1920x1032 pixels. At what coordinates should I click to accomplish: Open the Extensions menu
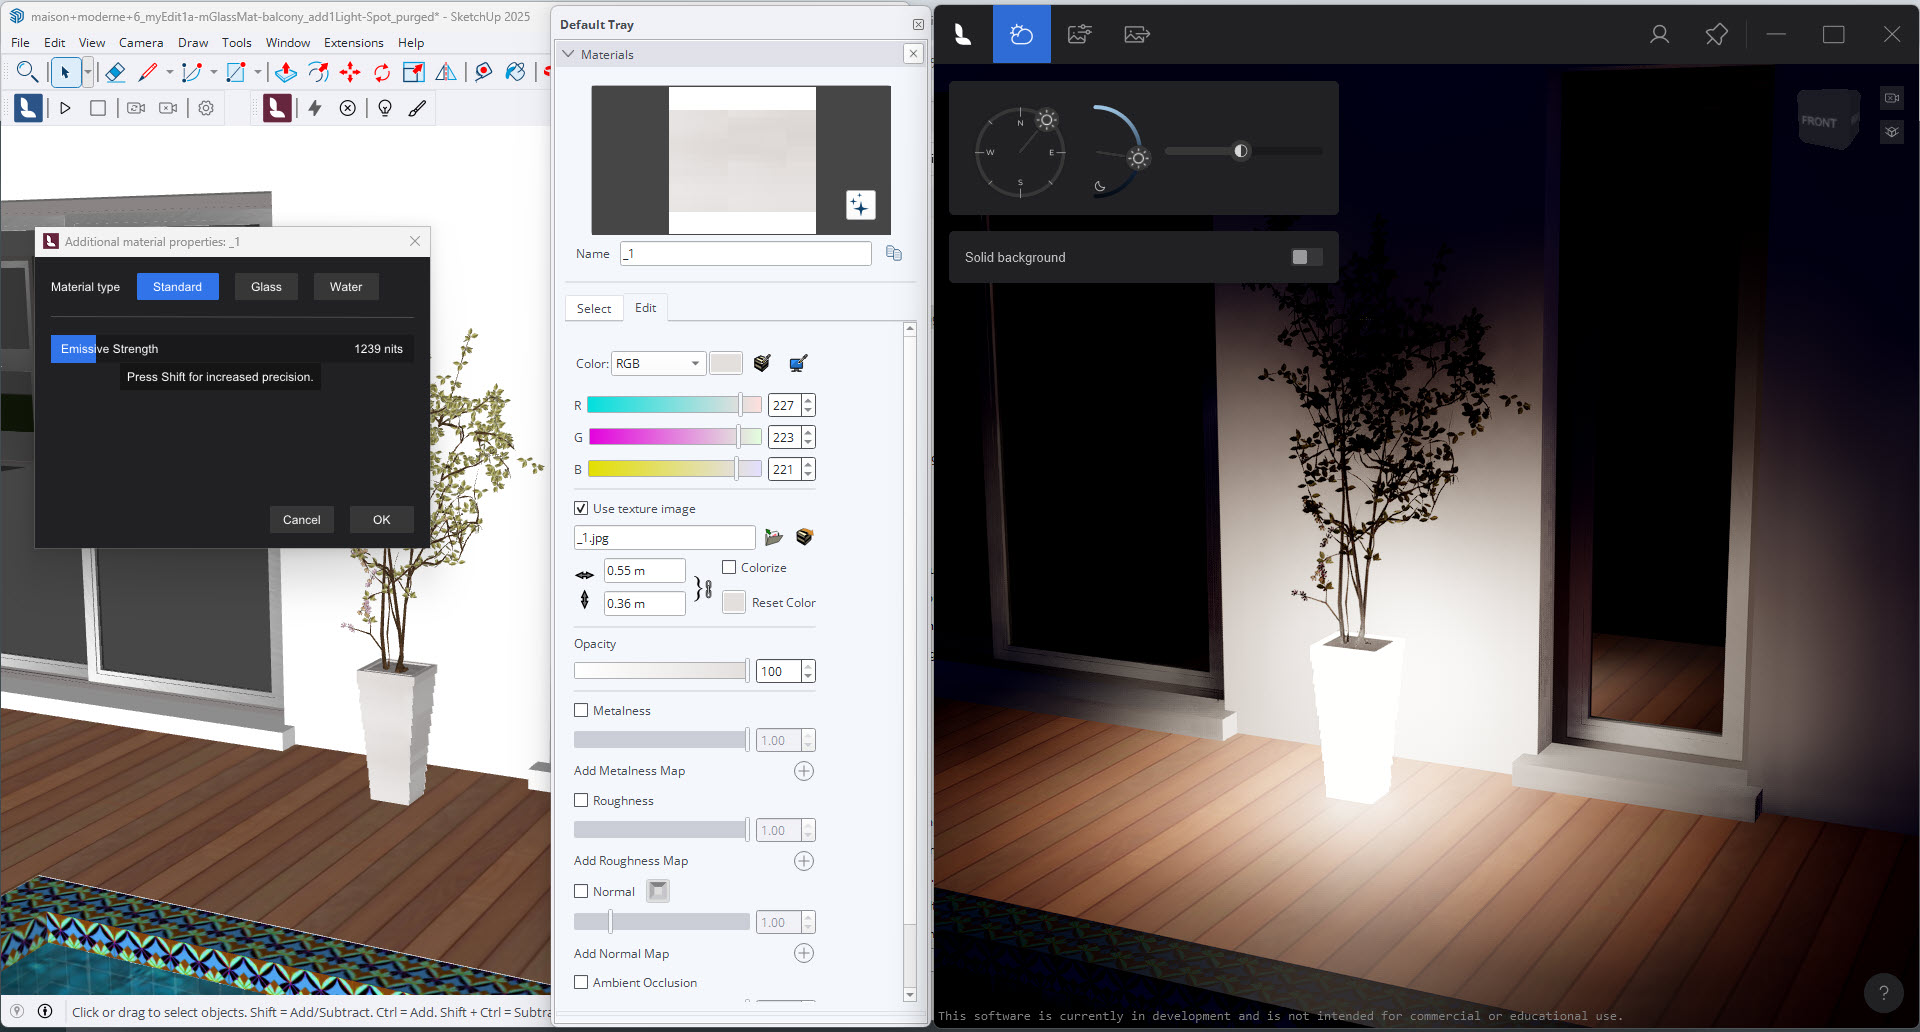point(353,43)
